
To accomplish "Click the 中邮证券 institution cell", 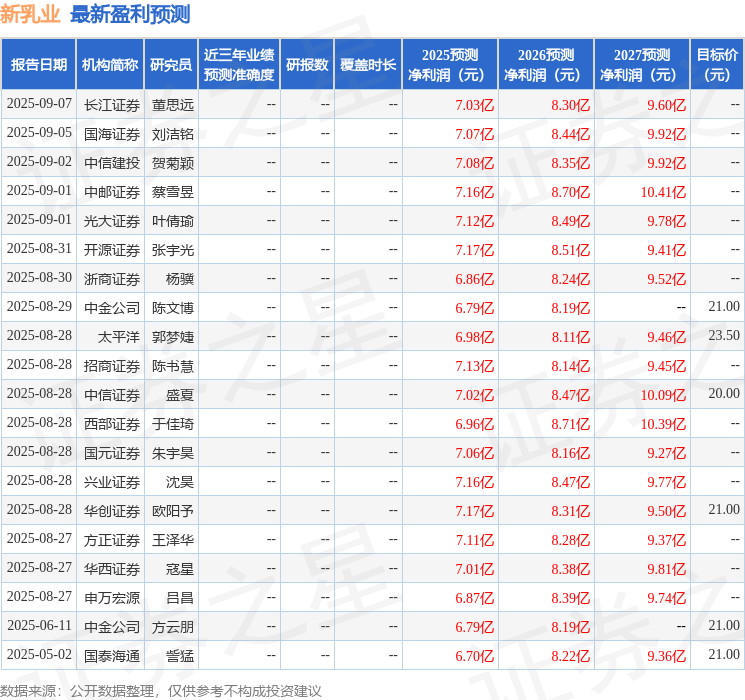I will pyautogui.click(x=112, y=192).
